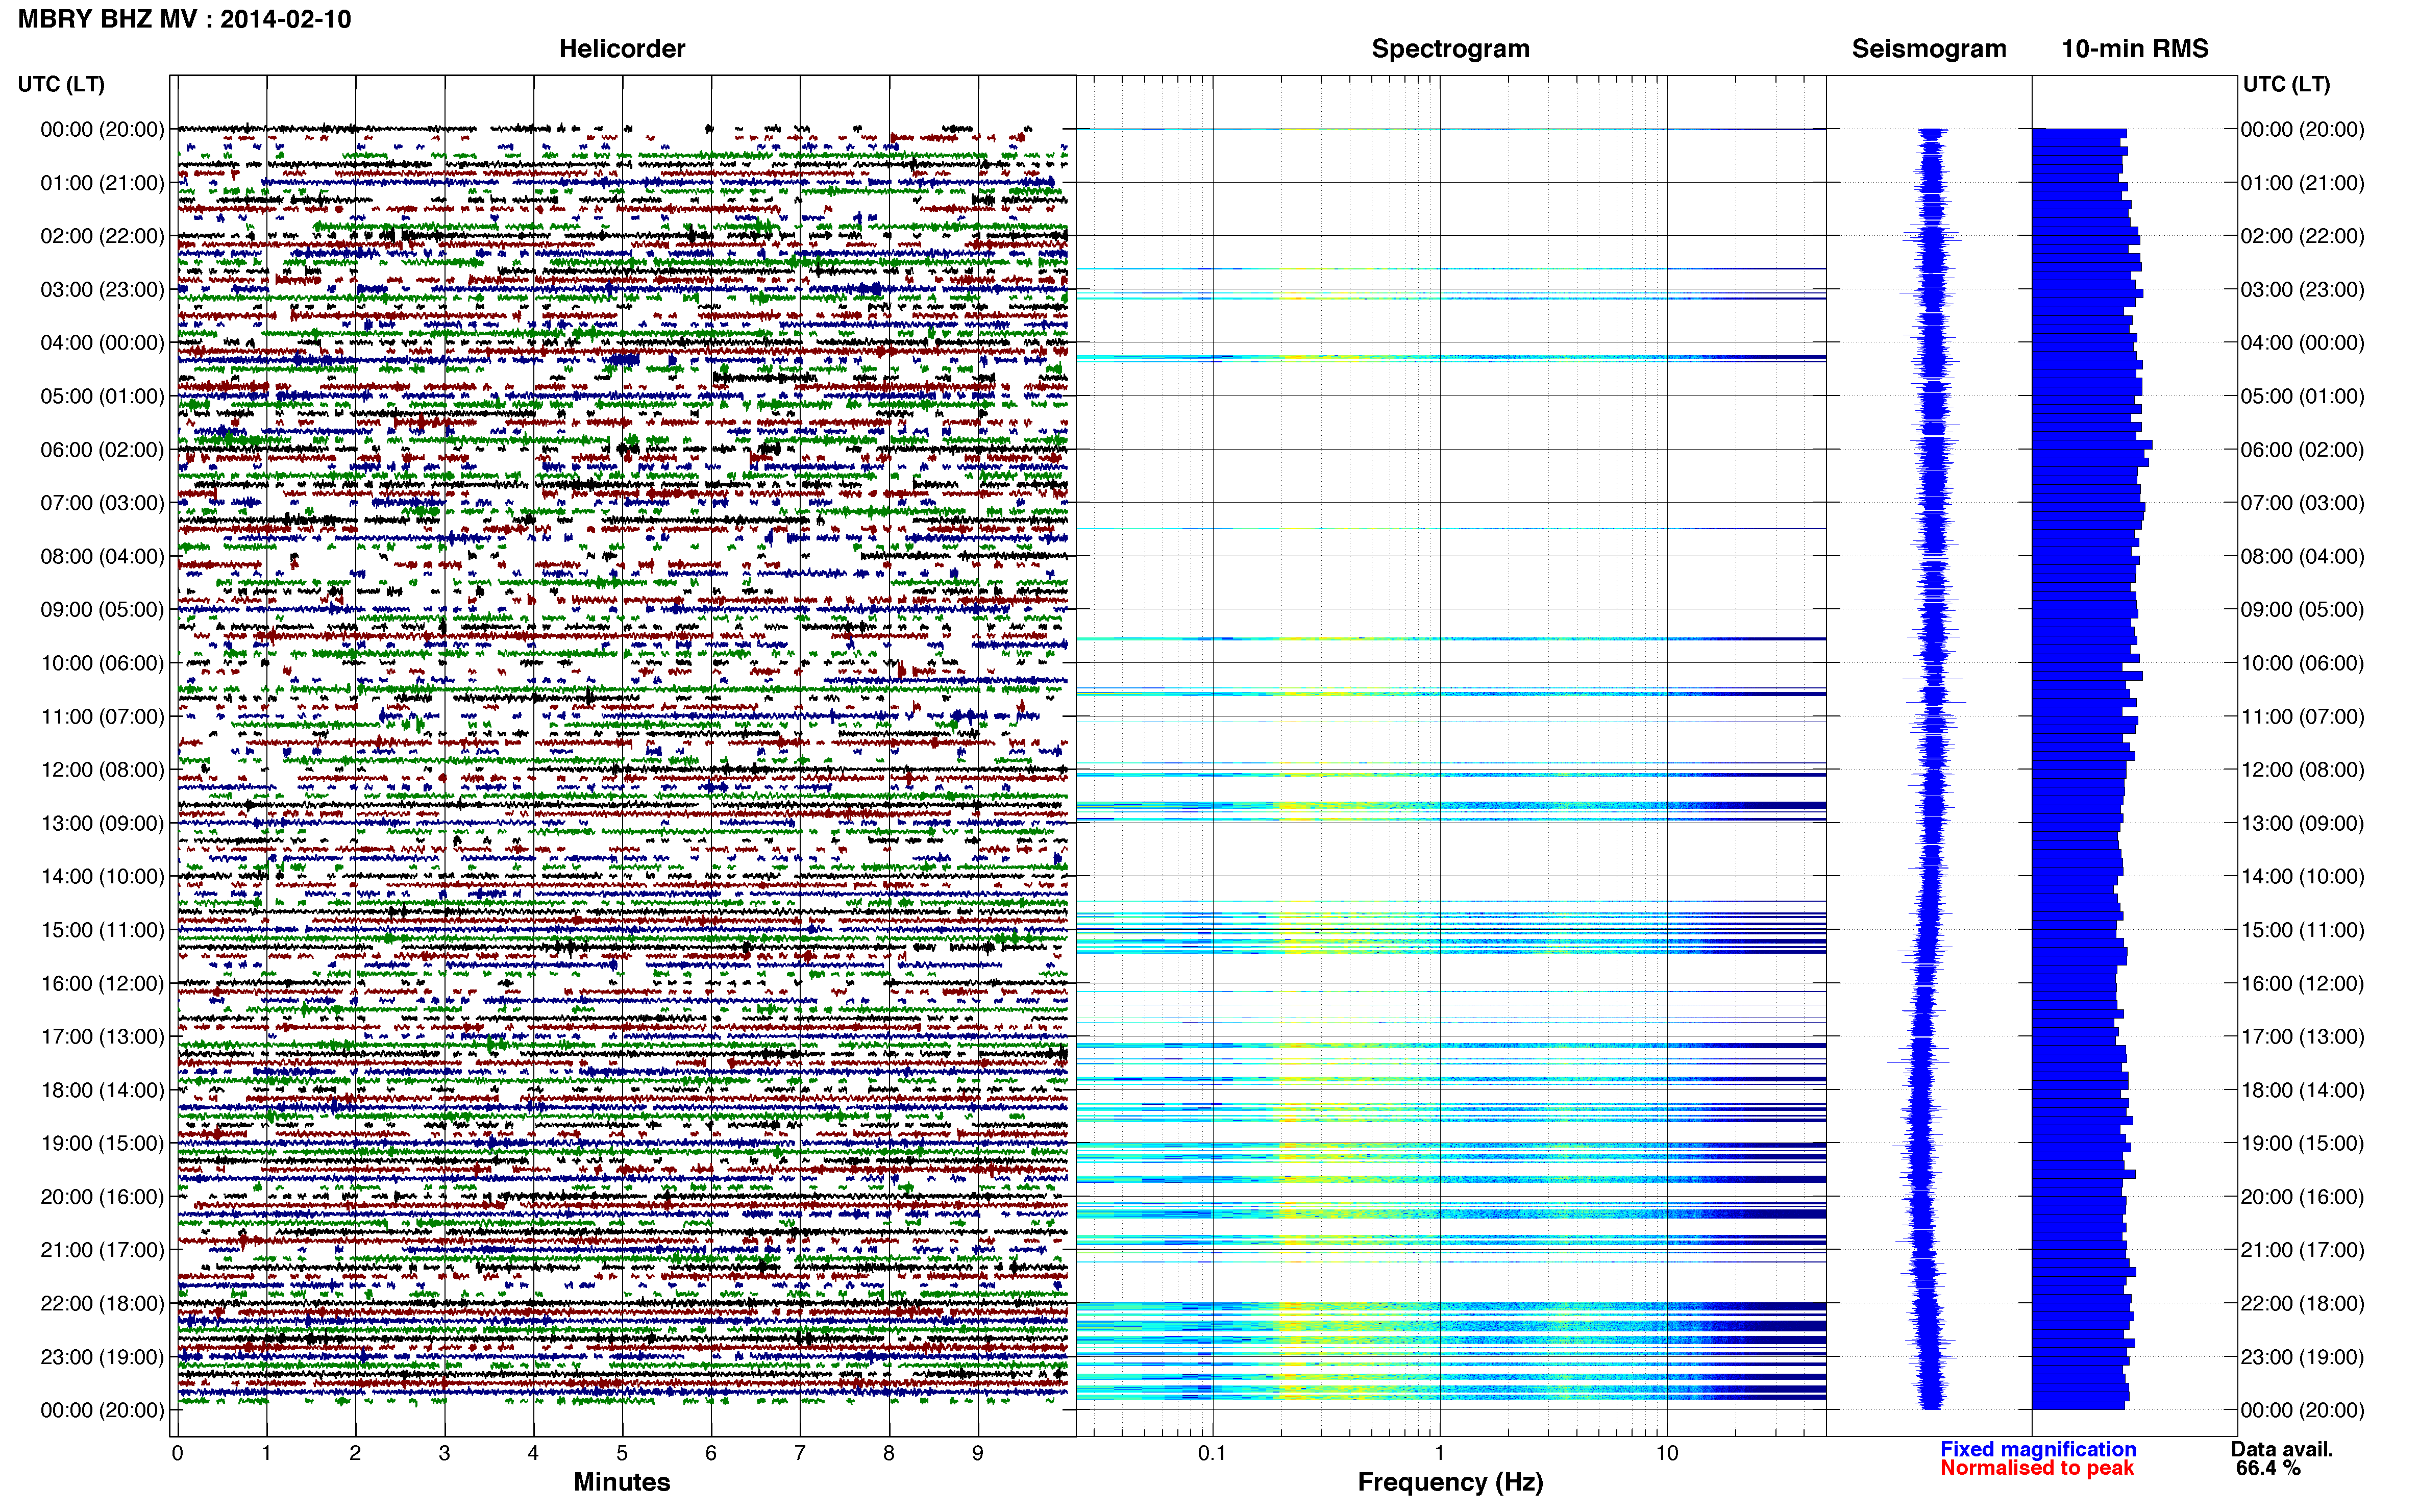Image resolution: width=2419 pixels, height=1512 pixels.
Task: Click the '1' frequency tick label
Action: pos(1440,1453)
